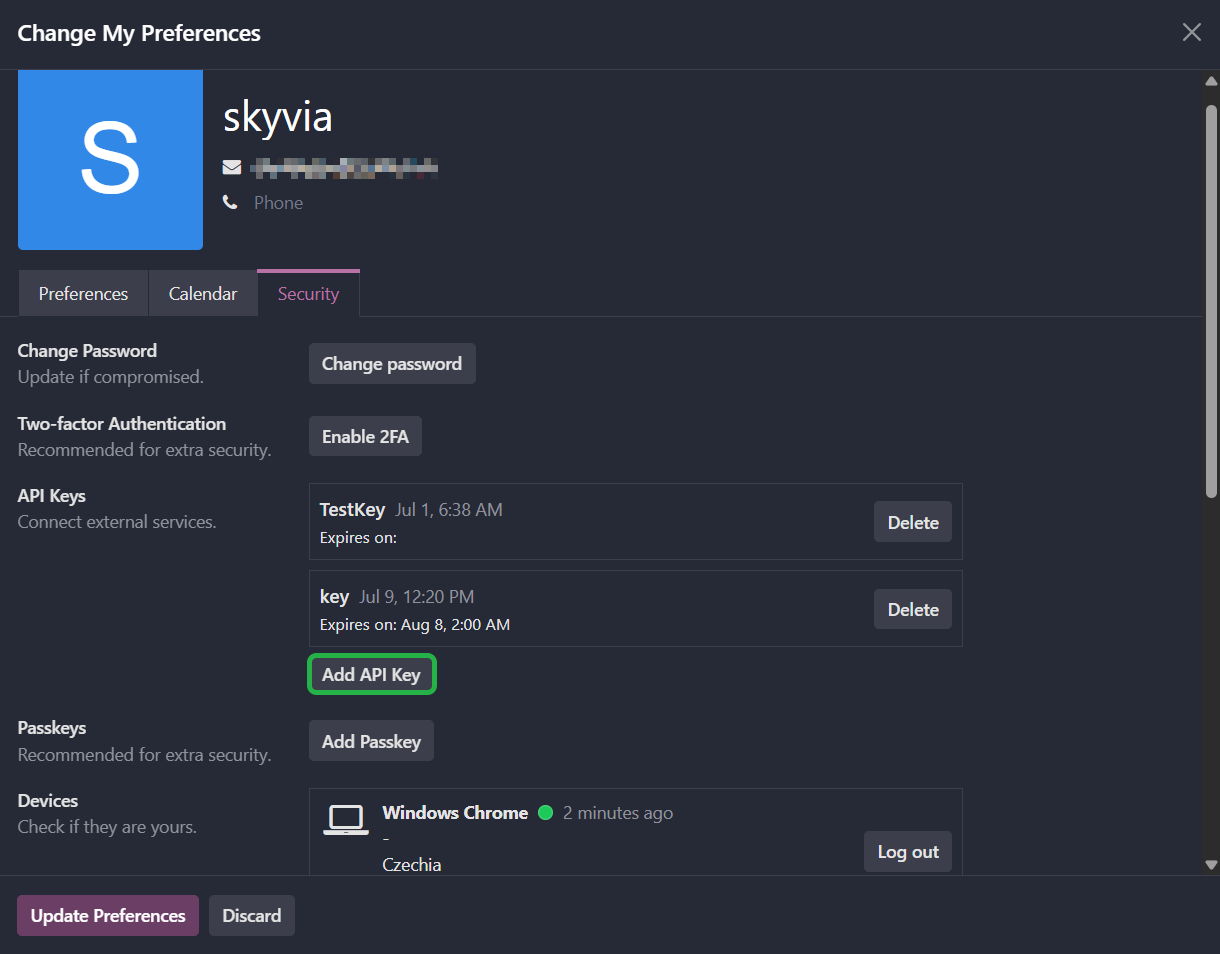This screenshot has height=954, width=1220.
Task: Click Update Preferences button
Action: coord(108,915)
